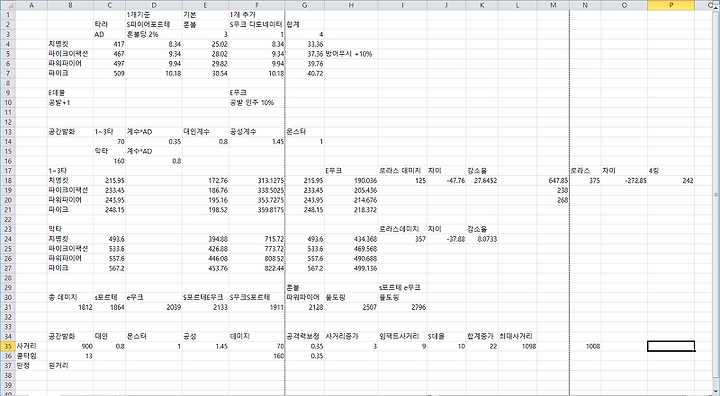Click the '최대사거리' header cell
This screenshot has height=396, width=720.
(518, 336)
